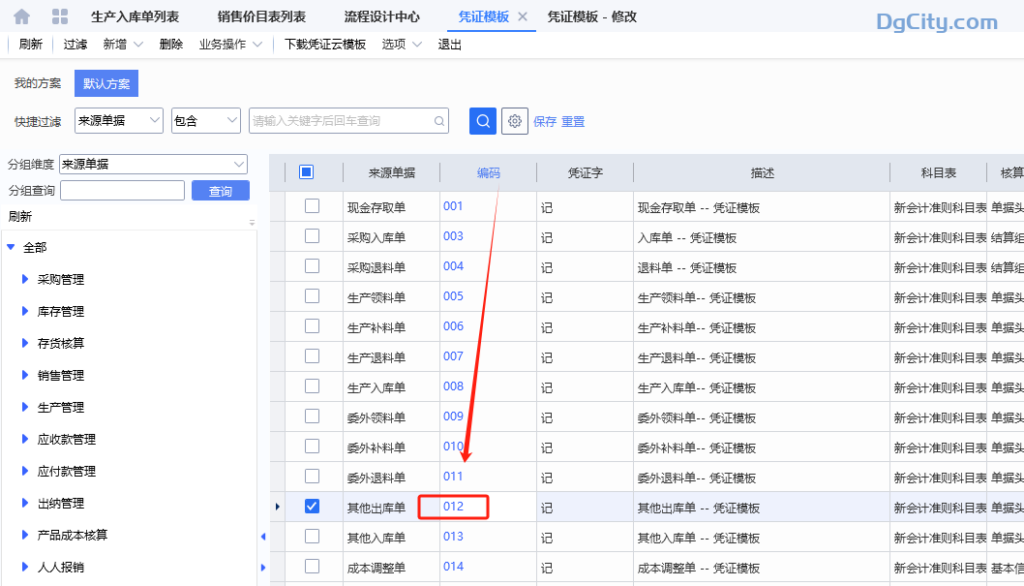Check the 采购入库单 row checkbox
1024x586 pixels.
[x=312, y=236]
